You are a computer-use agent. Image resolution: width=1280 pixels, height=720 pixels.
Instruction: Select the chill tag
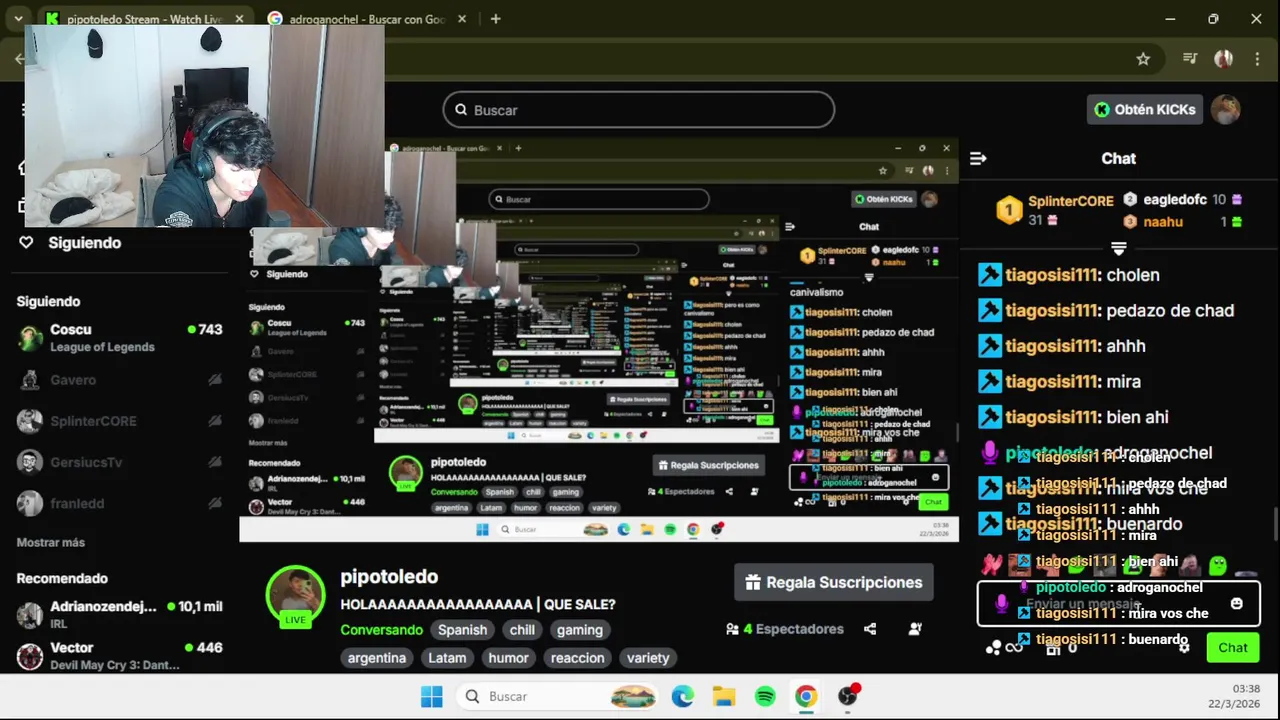click(522, 630)
